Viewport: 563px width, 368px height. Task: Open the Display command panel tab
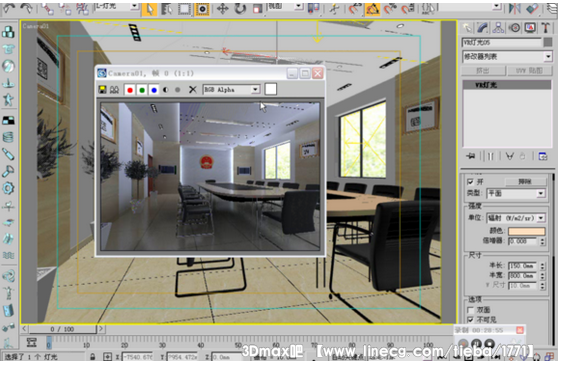pos(530,28)
